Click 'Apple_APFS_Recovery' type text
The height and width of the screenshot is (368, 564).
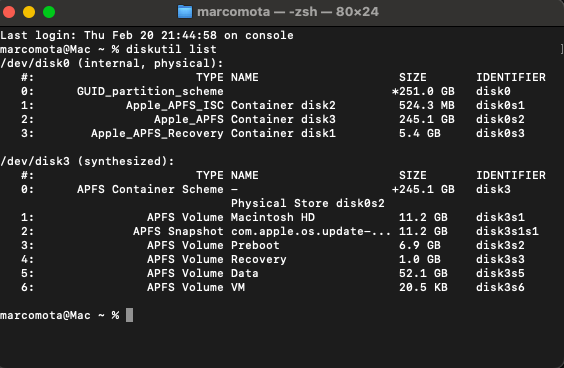pos(157,133)
